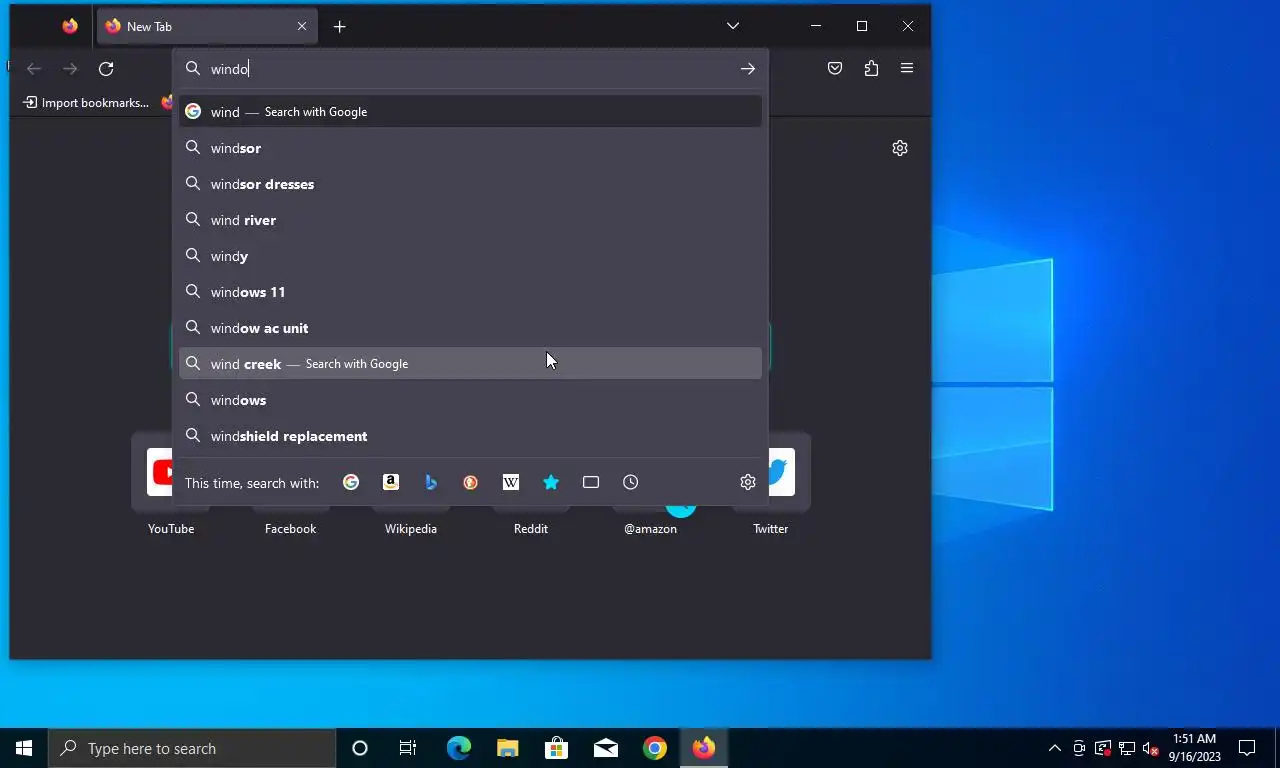Choose 'wind — Search with Google' suggestion
The width and height of the screenshot is (1280, 768).
point(470,112)
